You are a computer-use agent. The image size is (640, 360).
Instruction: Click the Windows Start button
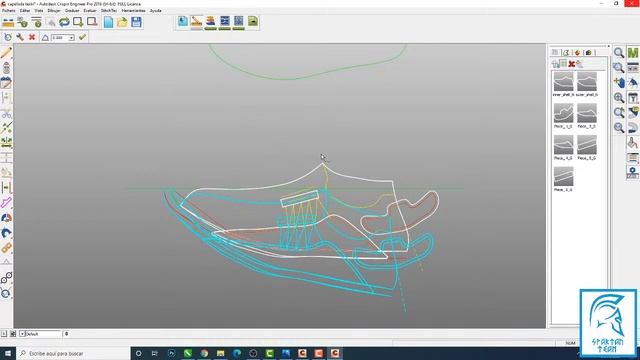click(8, 353)
